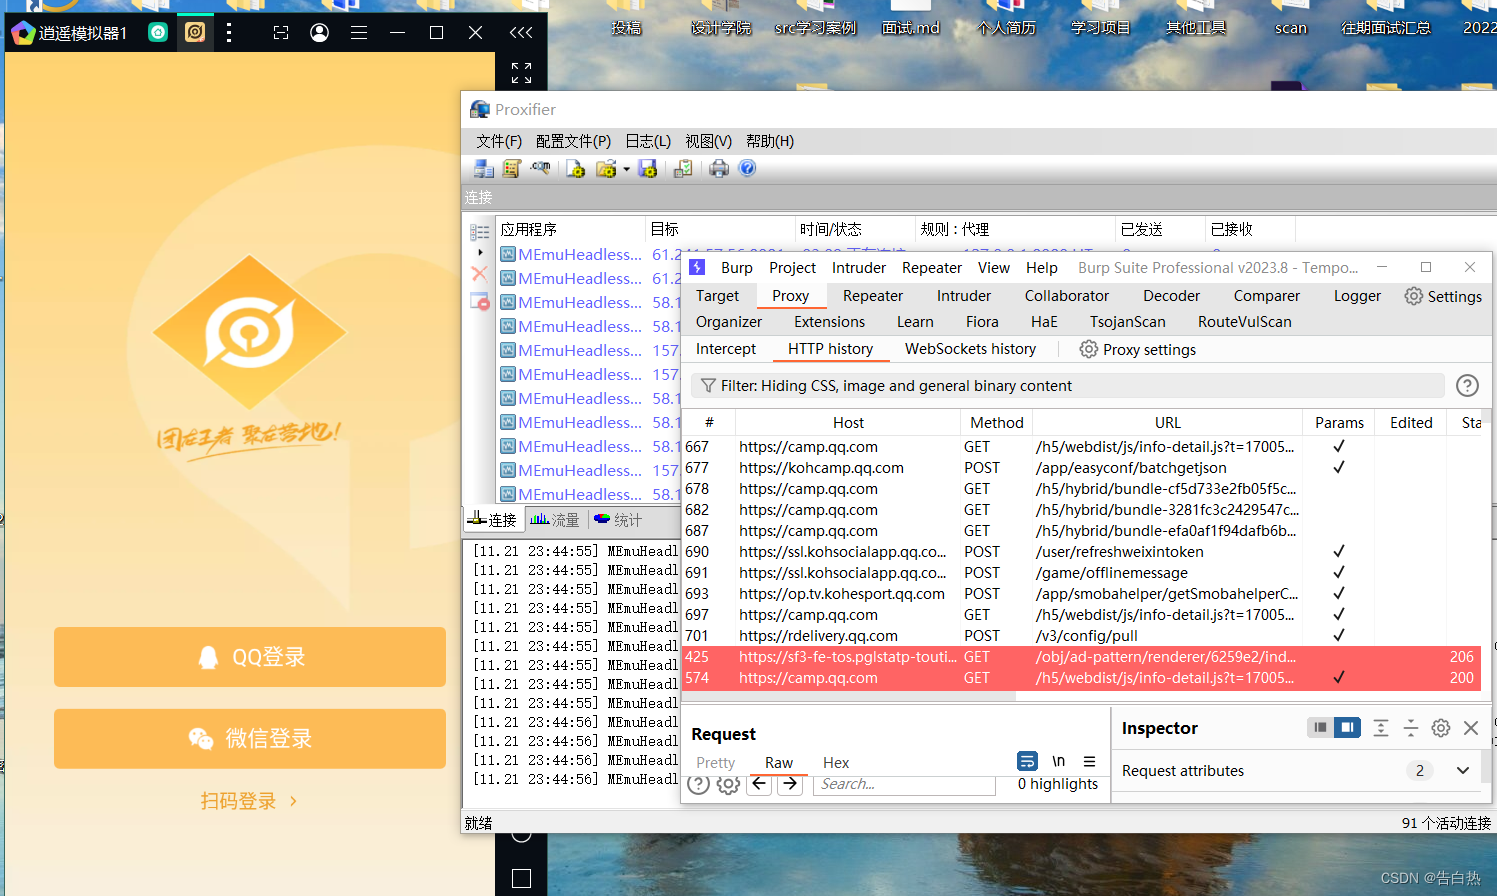Open Inspector settings gear icon

(1441, 728)
